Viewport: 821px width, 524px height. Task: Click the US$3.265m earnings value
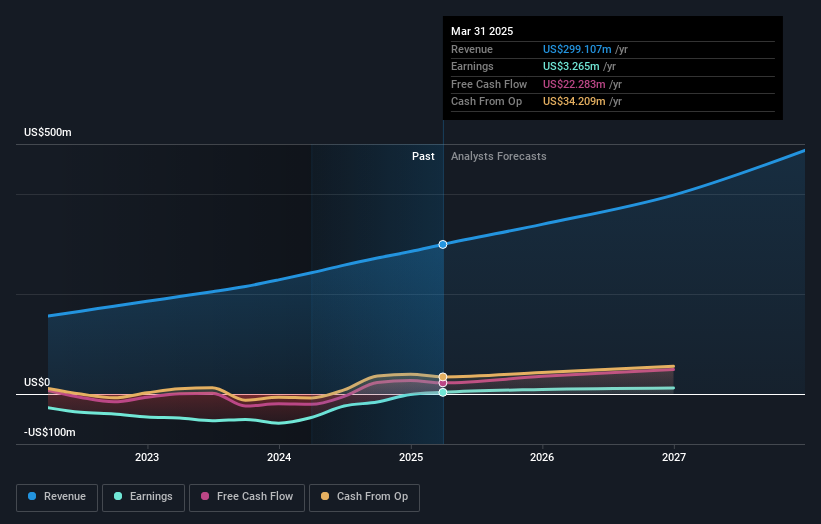tap(571, 66)
